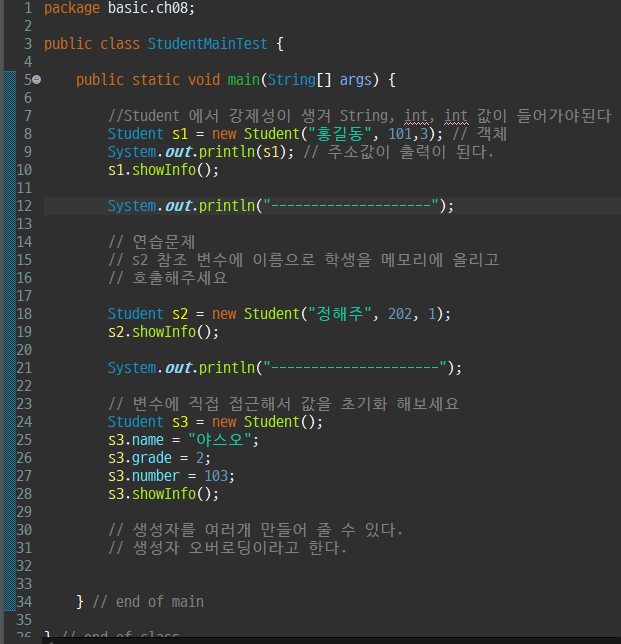This screenshot has height=644, width=621.
Task: Click comment '// 연습문제'
Action: [152, 242]
